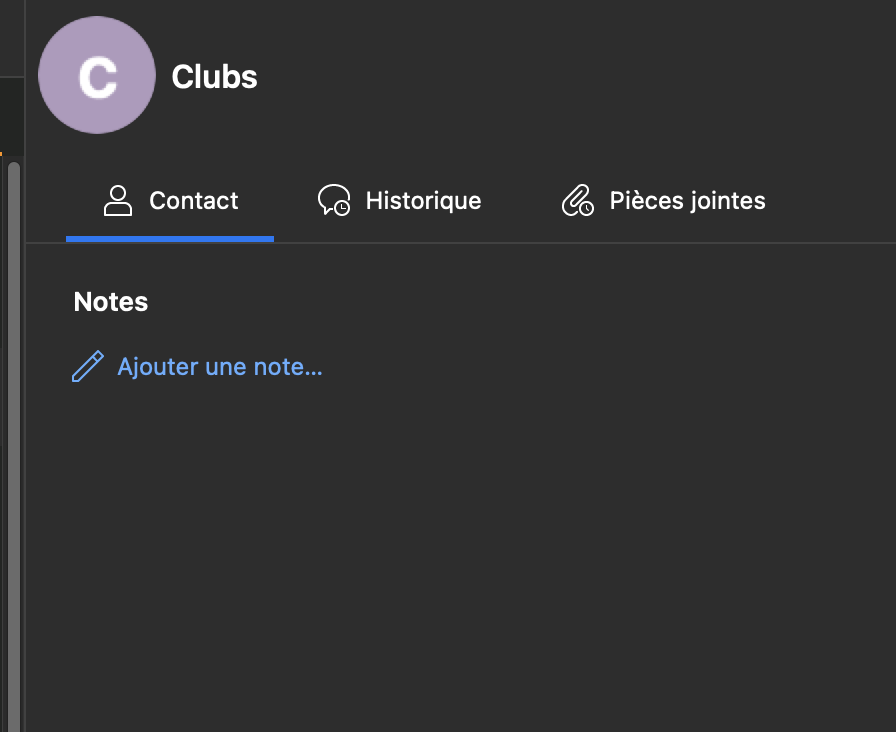Click the person icon on the Contact tab
This screenshot has width=896, height=732.
(x=118, y=200)
